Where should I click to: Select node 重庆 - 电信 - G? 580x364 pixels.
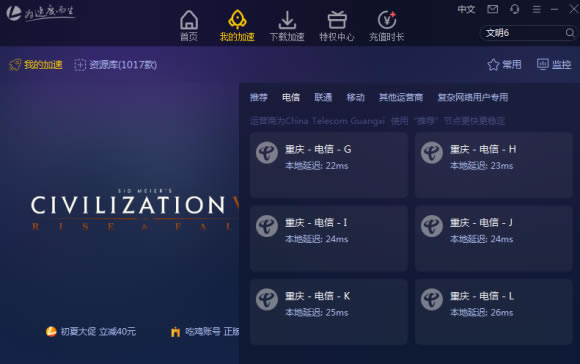tap(329, 165)
